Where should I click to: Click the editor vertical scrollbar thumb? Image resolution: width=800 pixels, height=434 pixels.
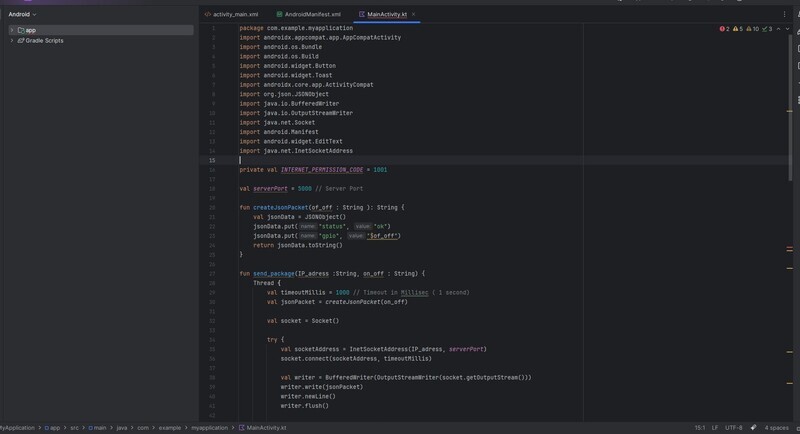790,107
